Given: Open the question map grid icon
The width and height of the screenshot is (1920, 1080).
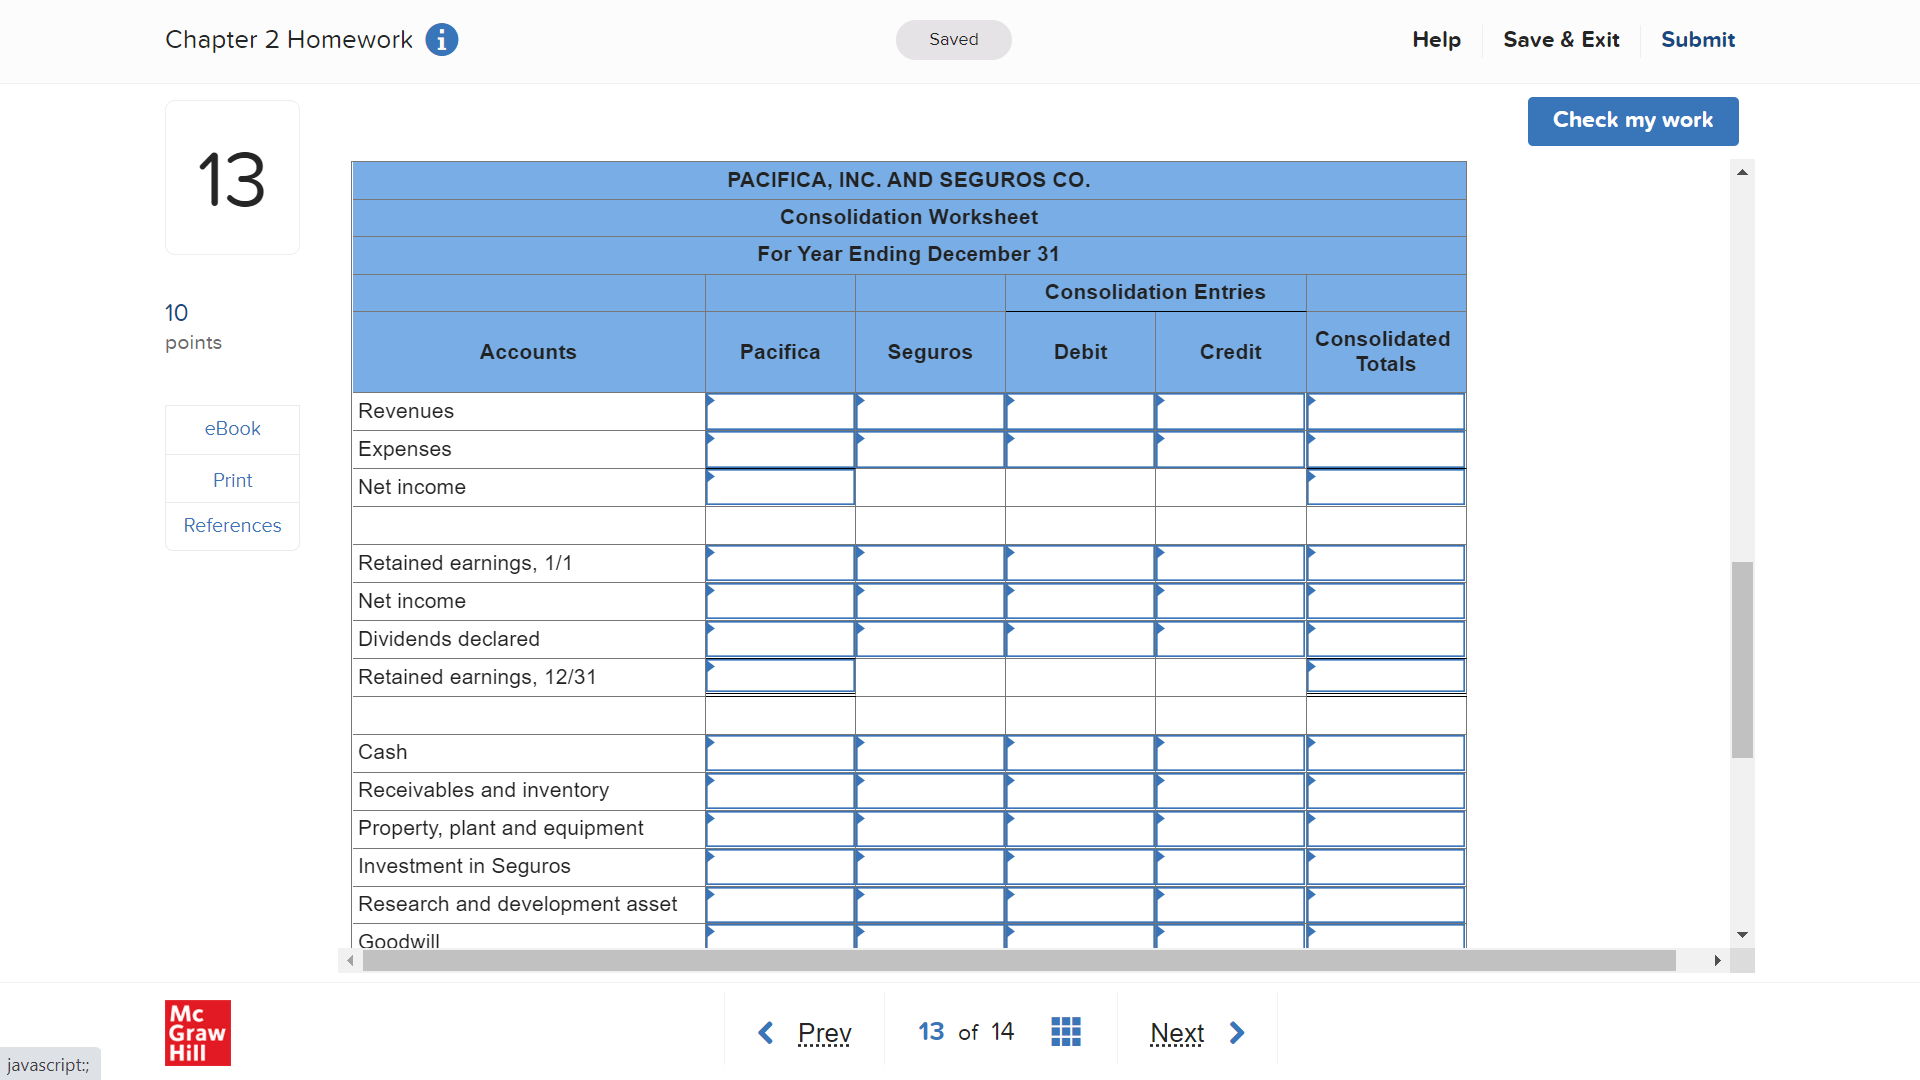Looking at the screenshot, I should (1066, 1031).
